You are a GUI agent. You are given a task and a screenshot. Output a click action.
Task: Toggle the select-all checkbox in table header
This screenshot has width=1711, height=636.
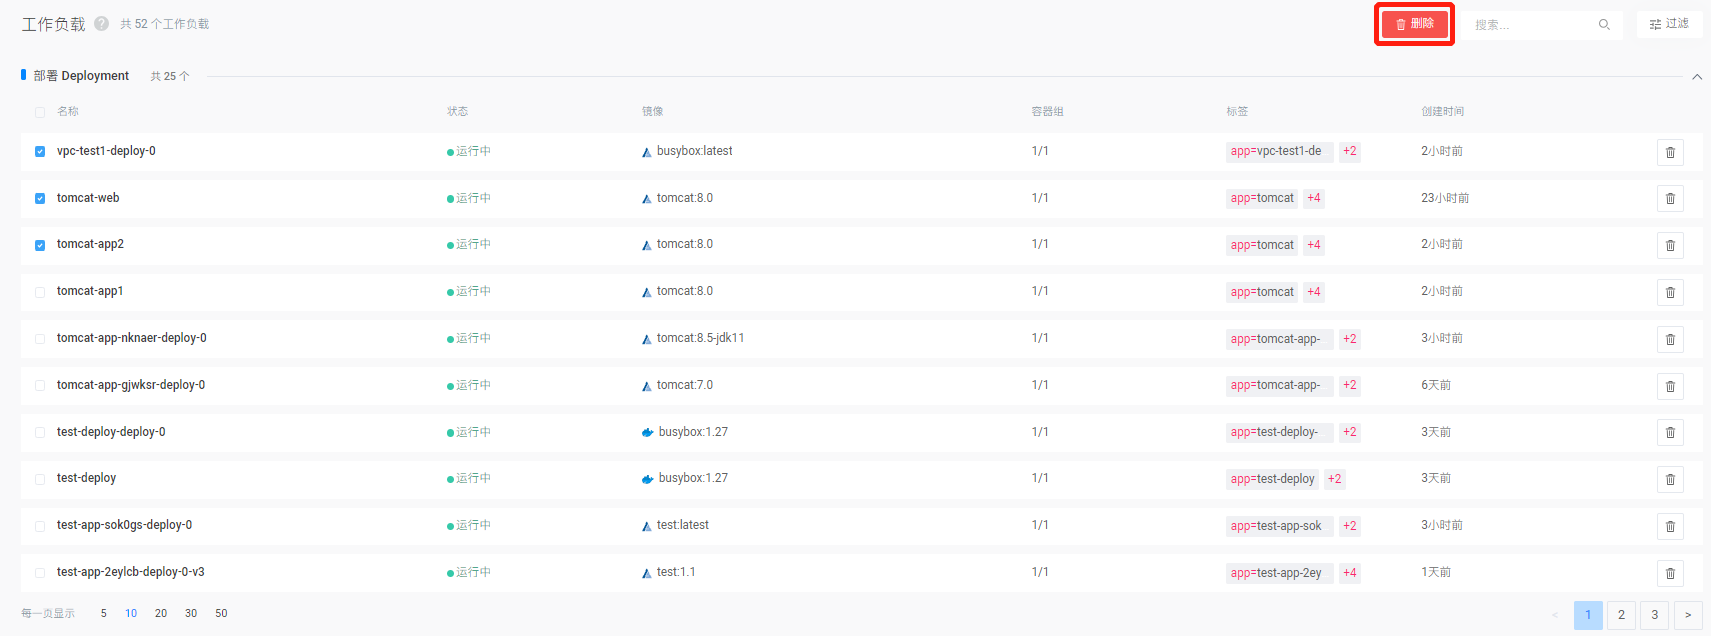coord(40,112)
